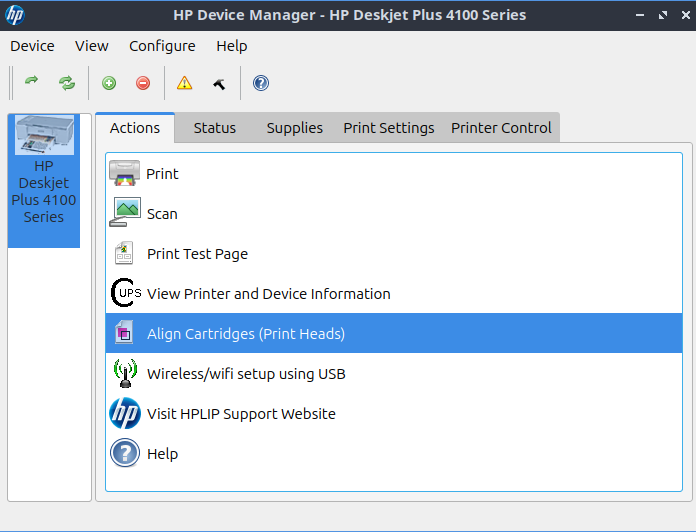Start Wireless/wifi setup using USB
This screenshot has width=696, height=532.
[246, 374]
